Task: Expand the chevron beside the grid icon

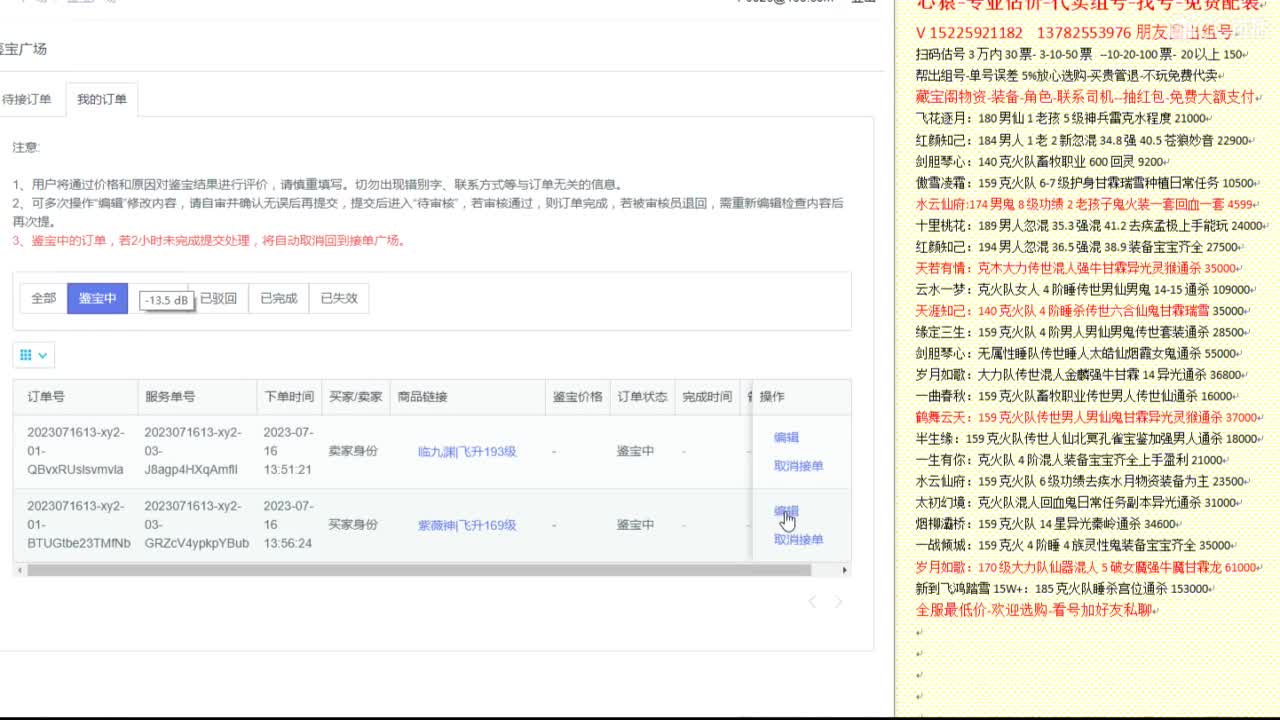Action: click(x=42, y=355)
